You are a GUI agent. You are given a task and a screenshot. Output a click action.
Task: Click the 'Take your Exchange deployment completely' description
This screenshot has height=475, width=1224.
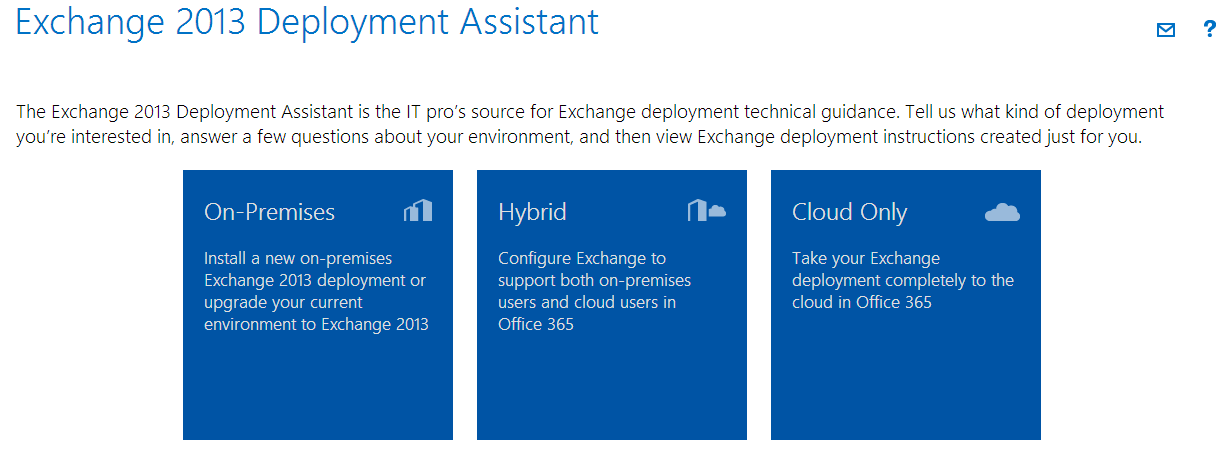[x=903, y=280]
